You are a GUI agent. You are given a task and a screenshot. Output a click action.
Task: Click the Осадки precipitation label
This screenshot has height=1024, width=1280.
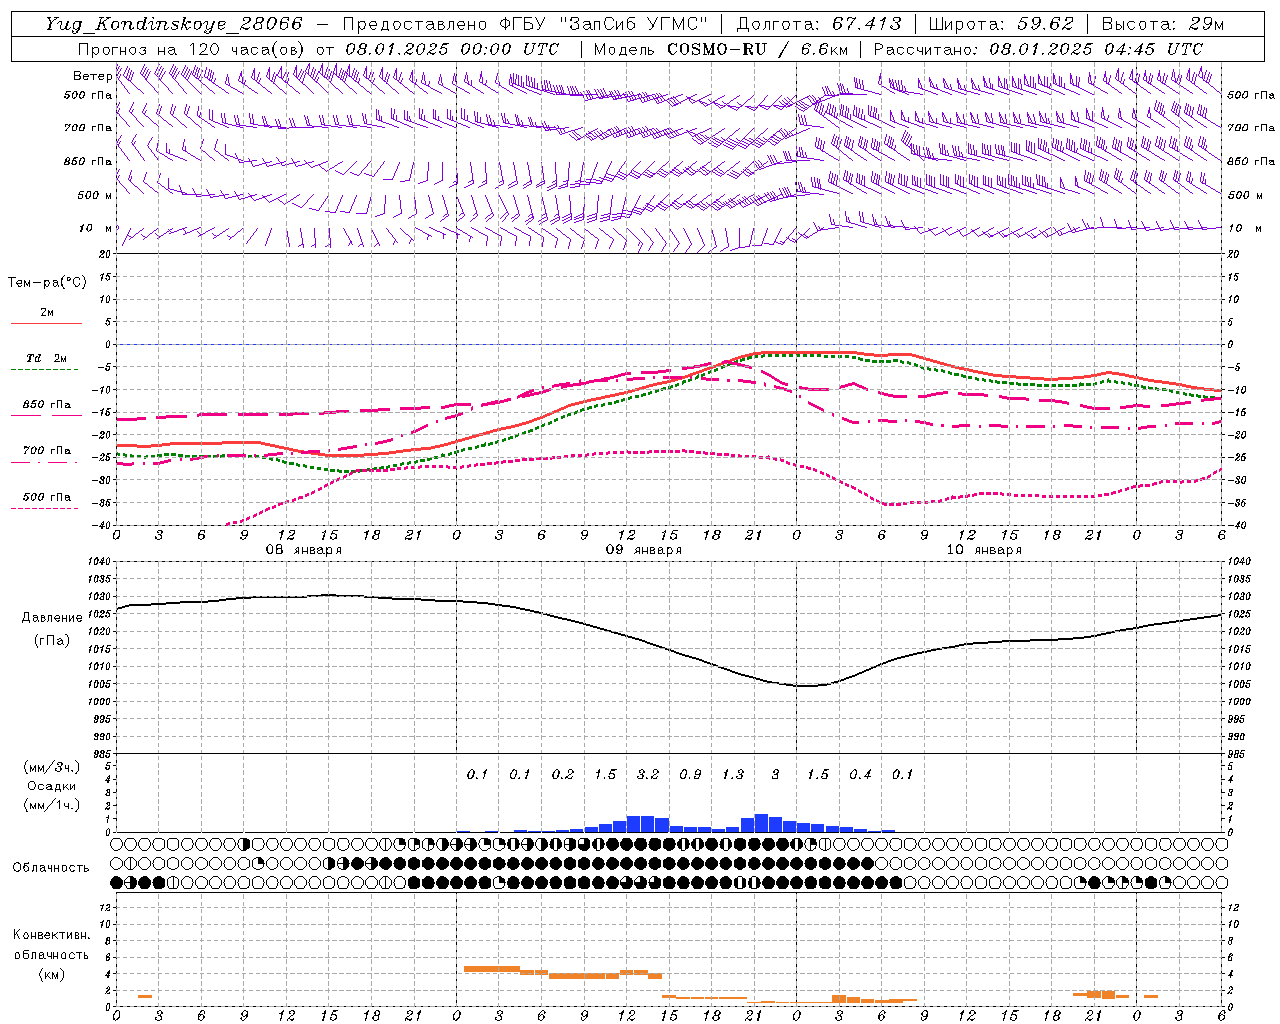(x=51, y=786)
